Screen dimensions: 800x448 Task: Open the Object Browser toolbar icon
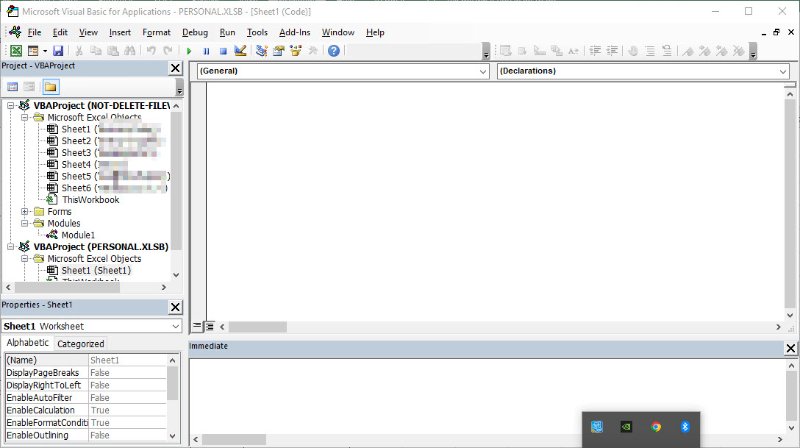[x=296, y=51]
